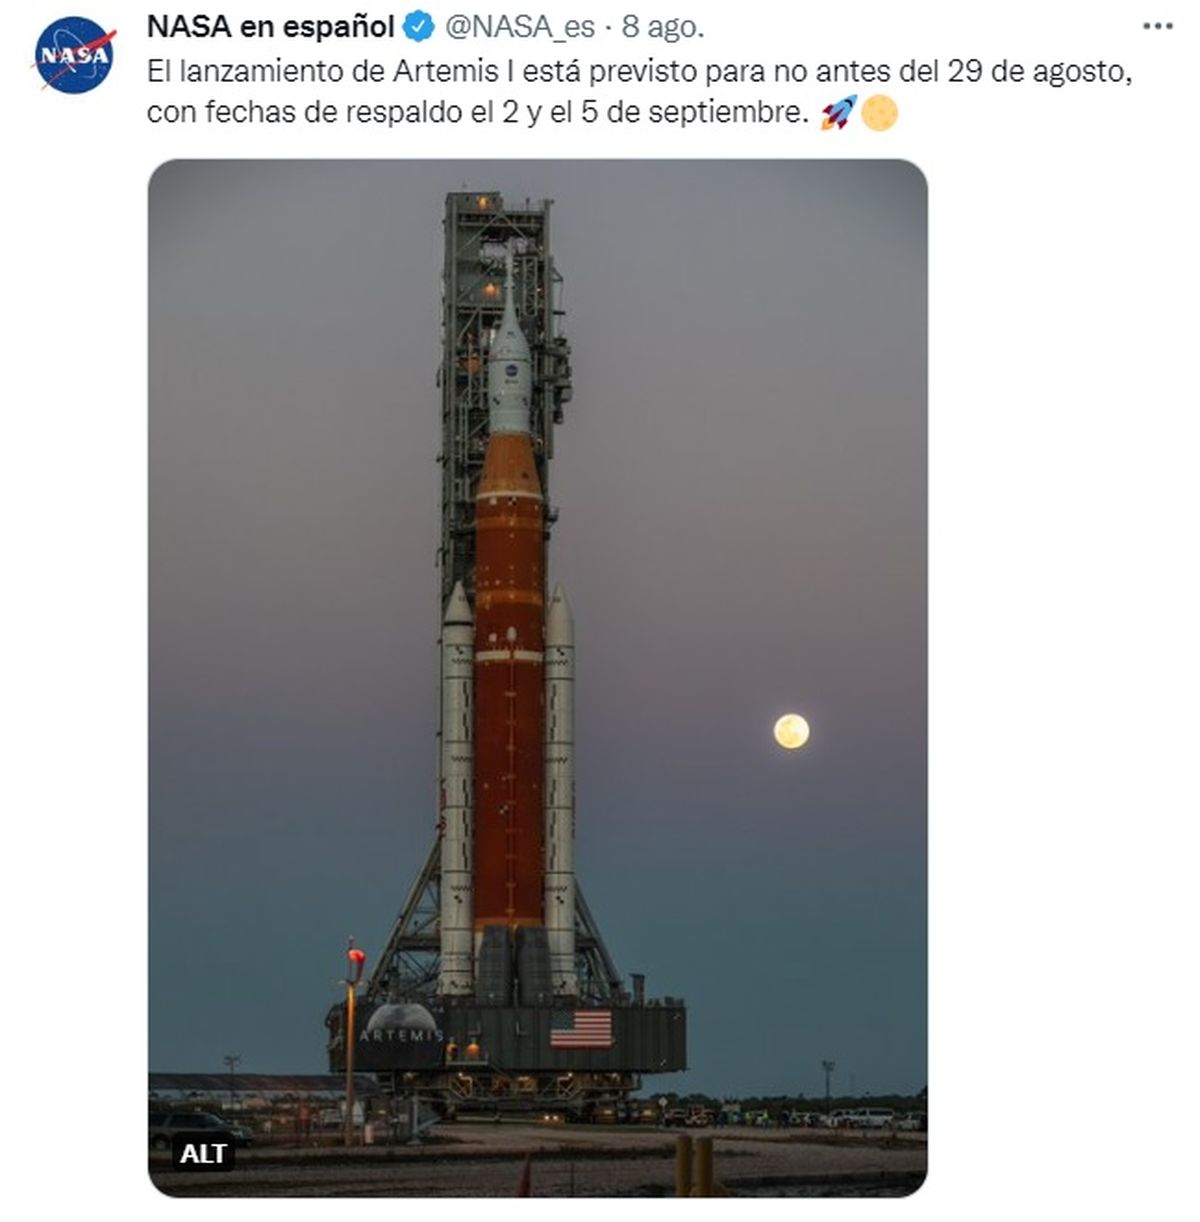This screenshot has height=1222, width=1200.
Task: Open the tweet's more options menu
Action: [x=1155, y=26]
